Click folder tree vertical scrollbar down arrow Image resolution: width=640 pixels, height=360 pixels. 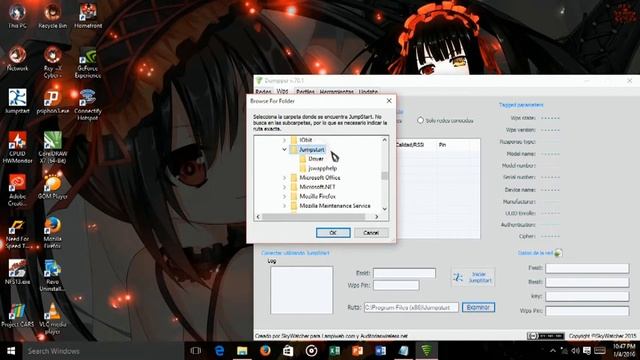[384, 209]
